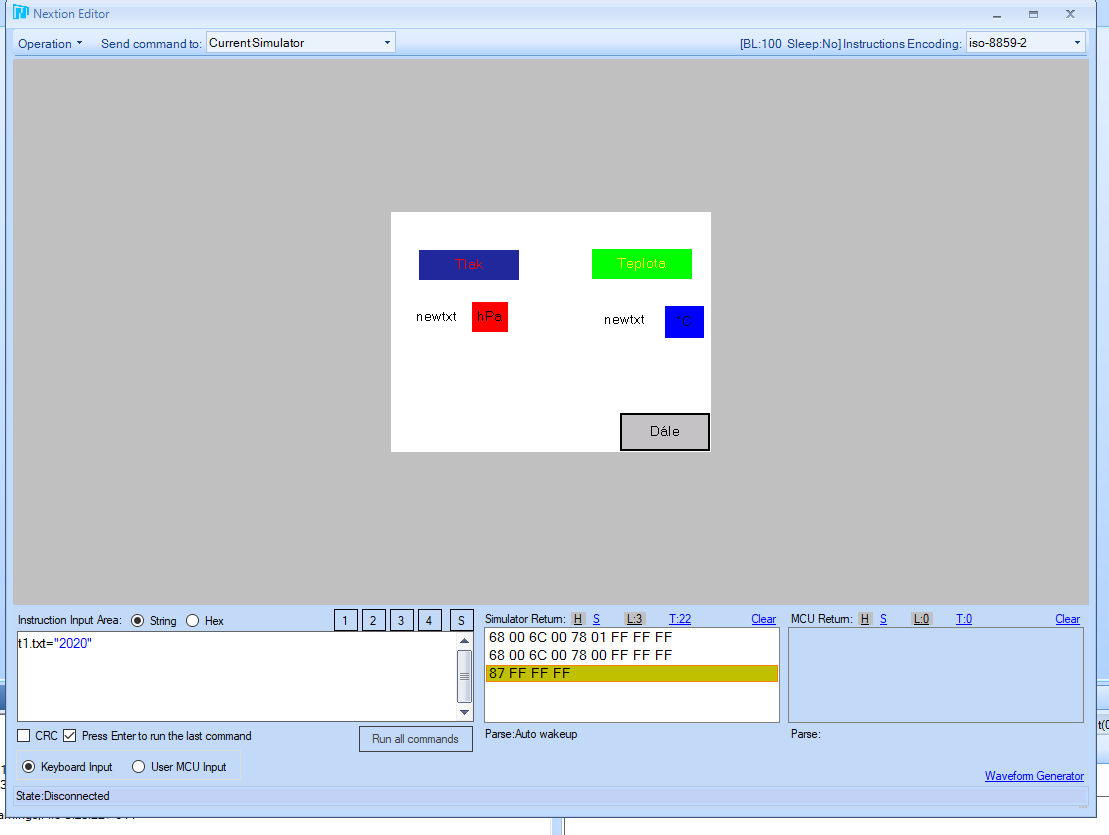Click the S button beside preset slots
The height and width of the screenshot is (835, 1109).
coord(462,620)
